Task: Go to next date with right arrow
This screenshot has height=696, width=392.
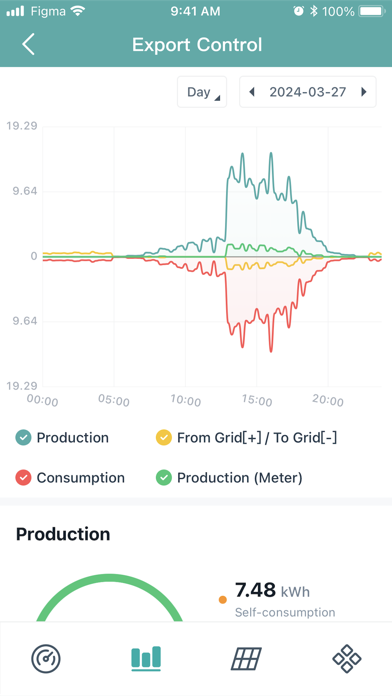Action: click(x=364, y=92)
